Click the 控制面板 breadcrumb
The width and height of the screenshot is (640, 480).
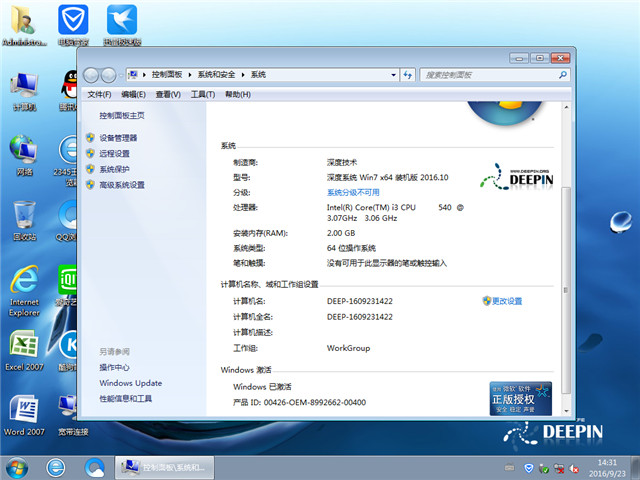tap(167, 75)
